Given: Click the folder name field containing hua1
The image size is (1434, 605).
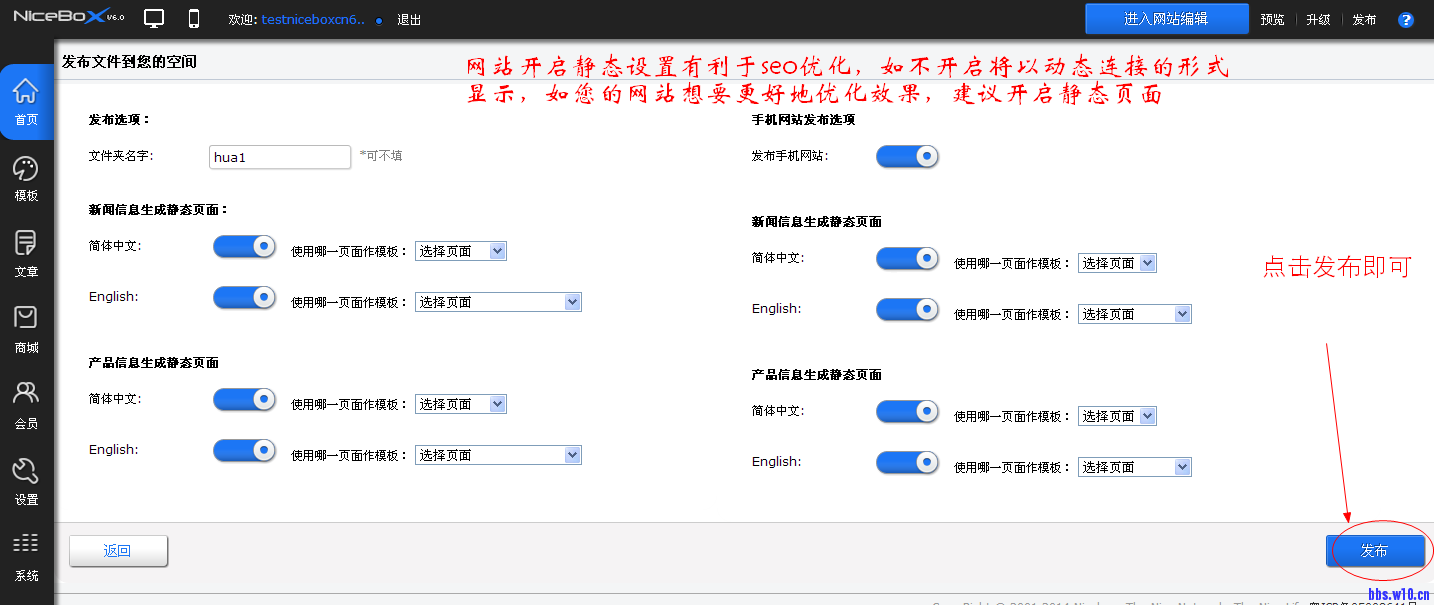Looking at the screenshot, I should point(280,157).
